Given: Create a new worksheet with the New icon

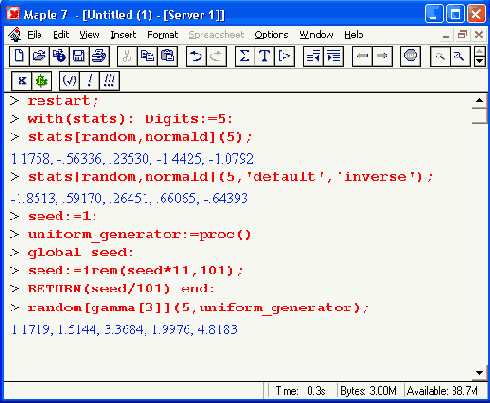Looking at the screenshot, I should coord(19,56).
